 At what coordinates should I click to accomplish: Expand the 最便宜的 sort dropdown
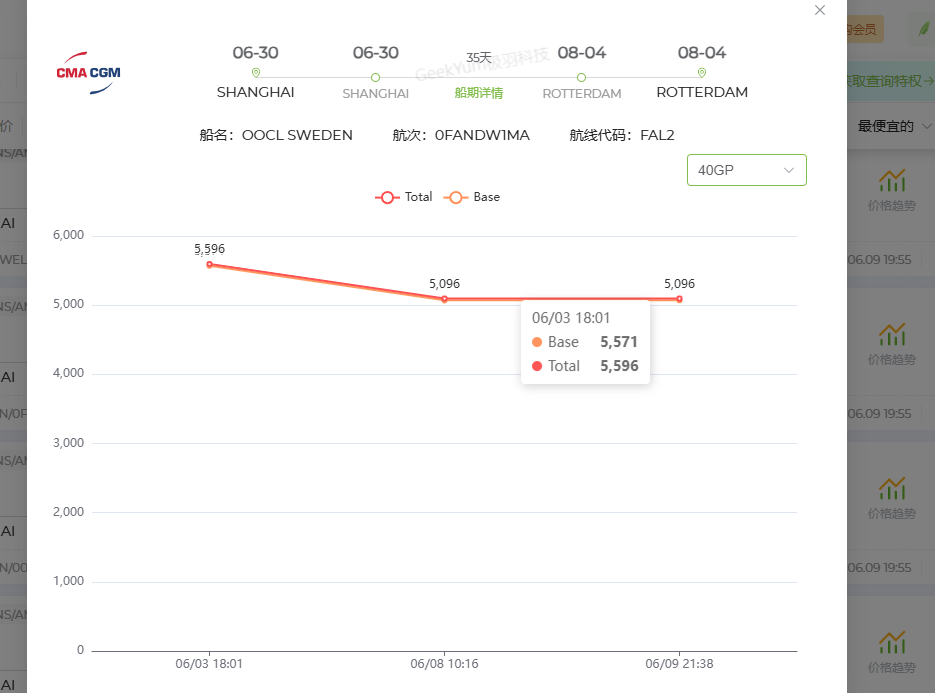(894, 126)
